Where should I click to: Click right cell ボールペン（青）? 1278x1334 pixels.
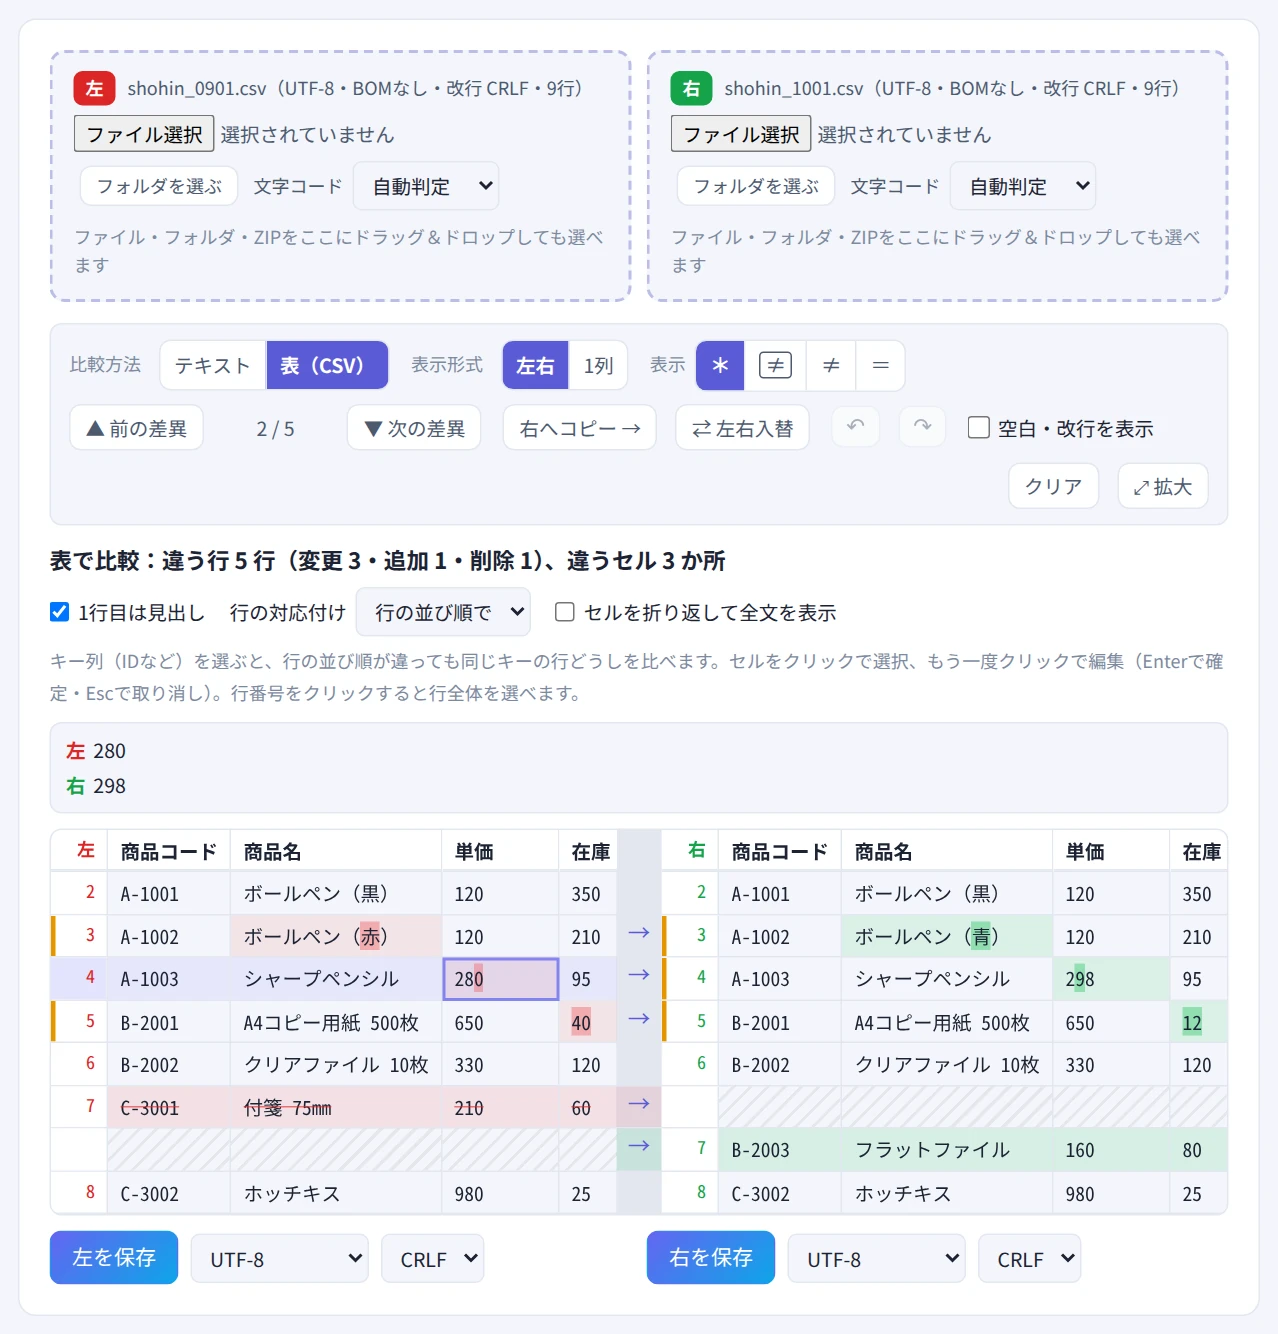tap(946, 936)
